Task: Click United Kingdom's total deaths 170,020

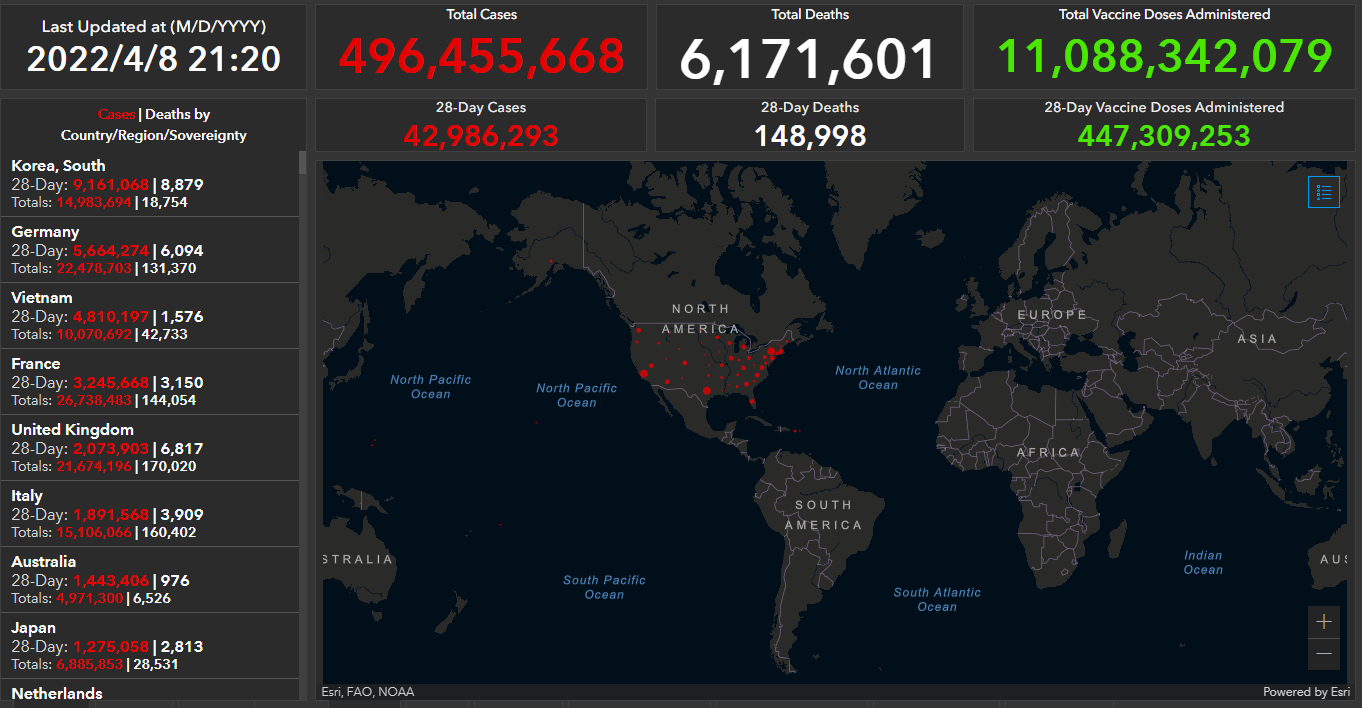Action: coord(169,466)
